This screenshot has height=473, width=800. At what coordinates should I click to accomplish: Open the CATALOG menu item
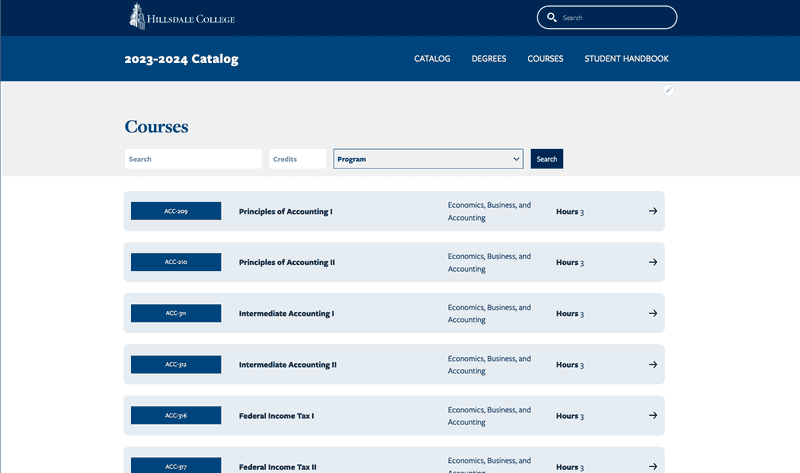click(x=432, y=59)
